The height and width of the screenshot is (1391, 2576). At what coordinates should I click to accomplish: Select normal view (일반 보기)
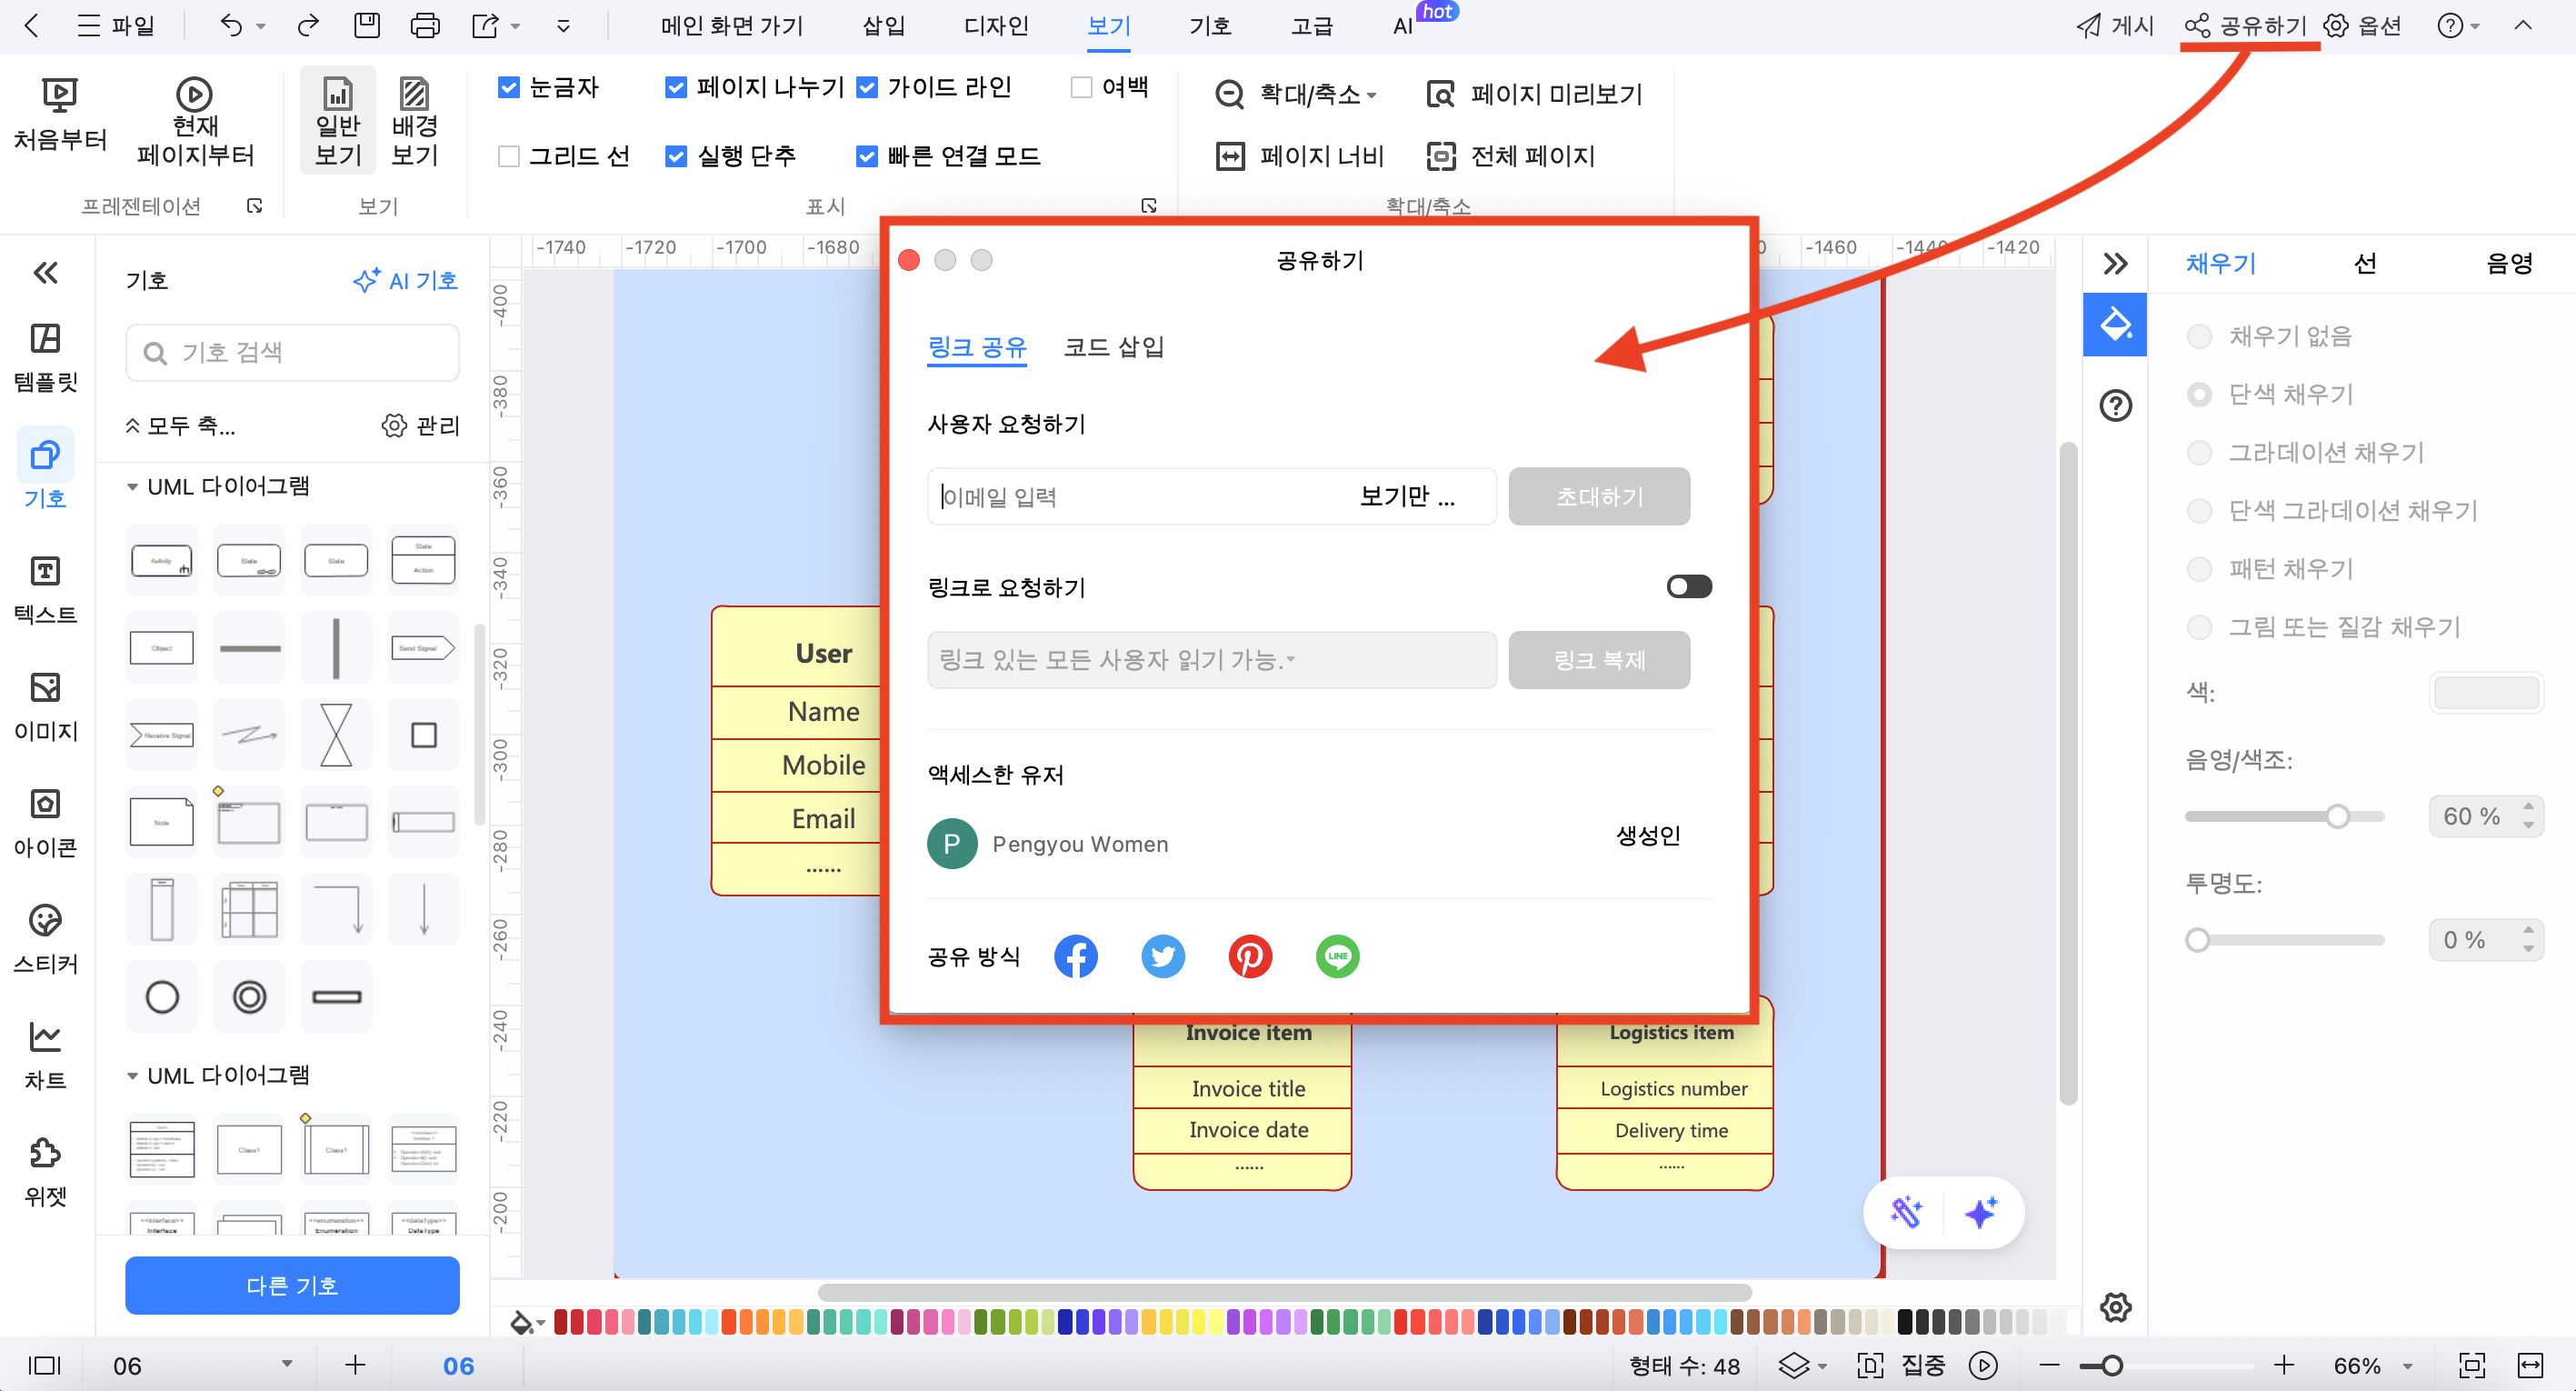point(338,122)
